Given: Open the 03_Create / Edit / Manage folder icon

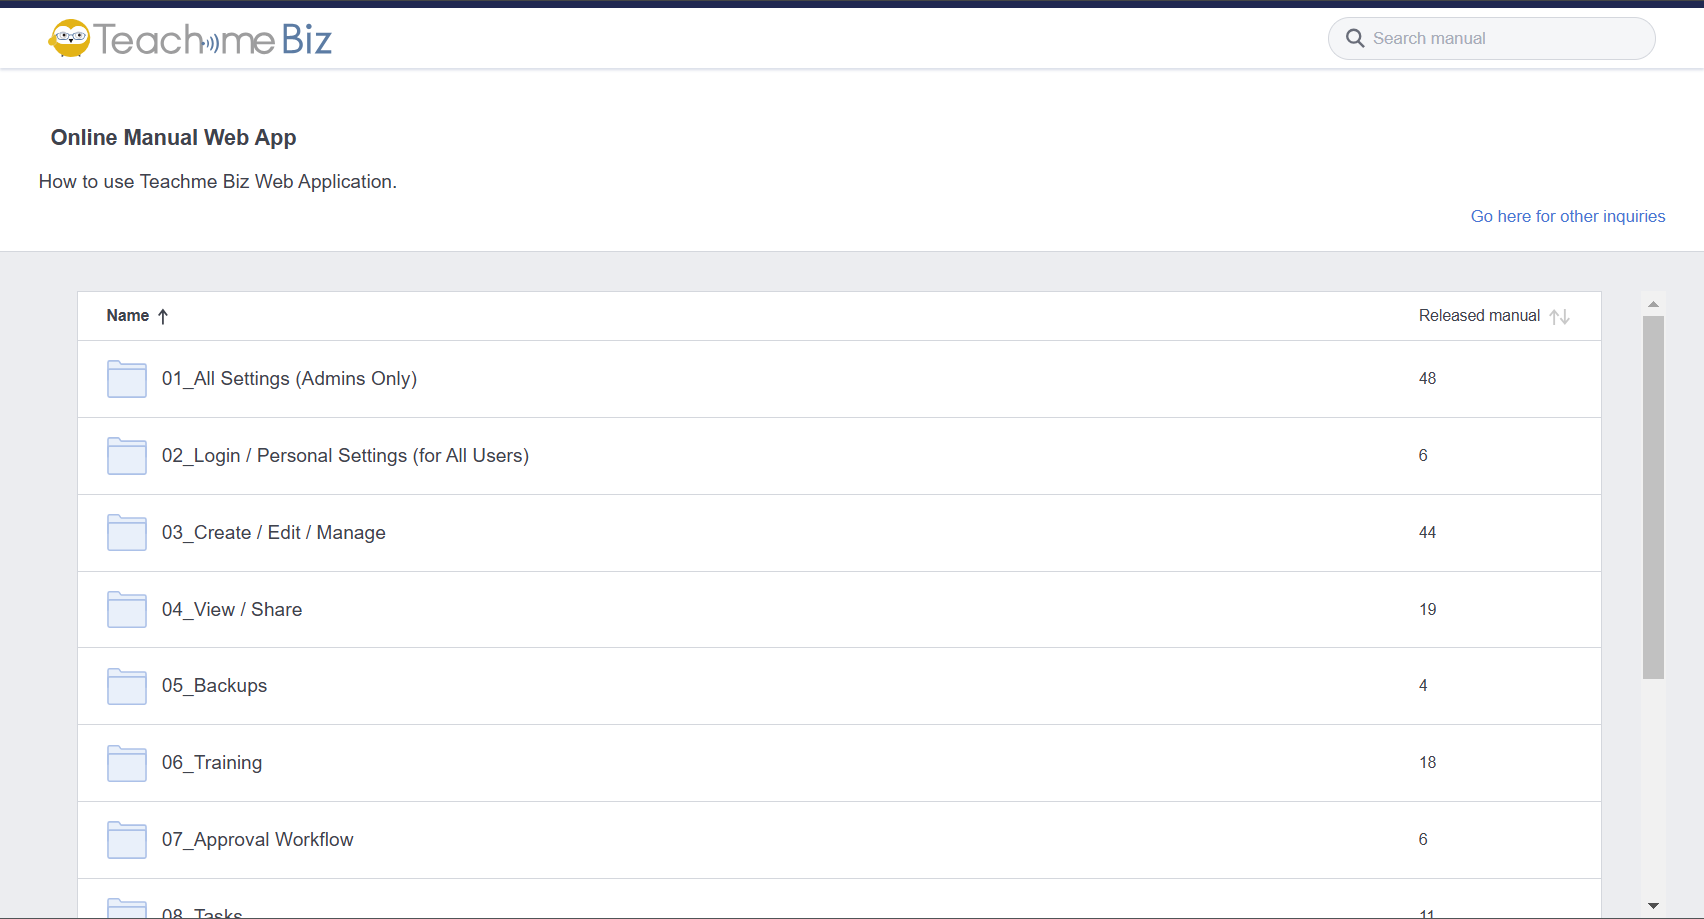Looking at the screenshot, I should (127, 533).
